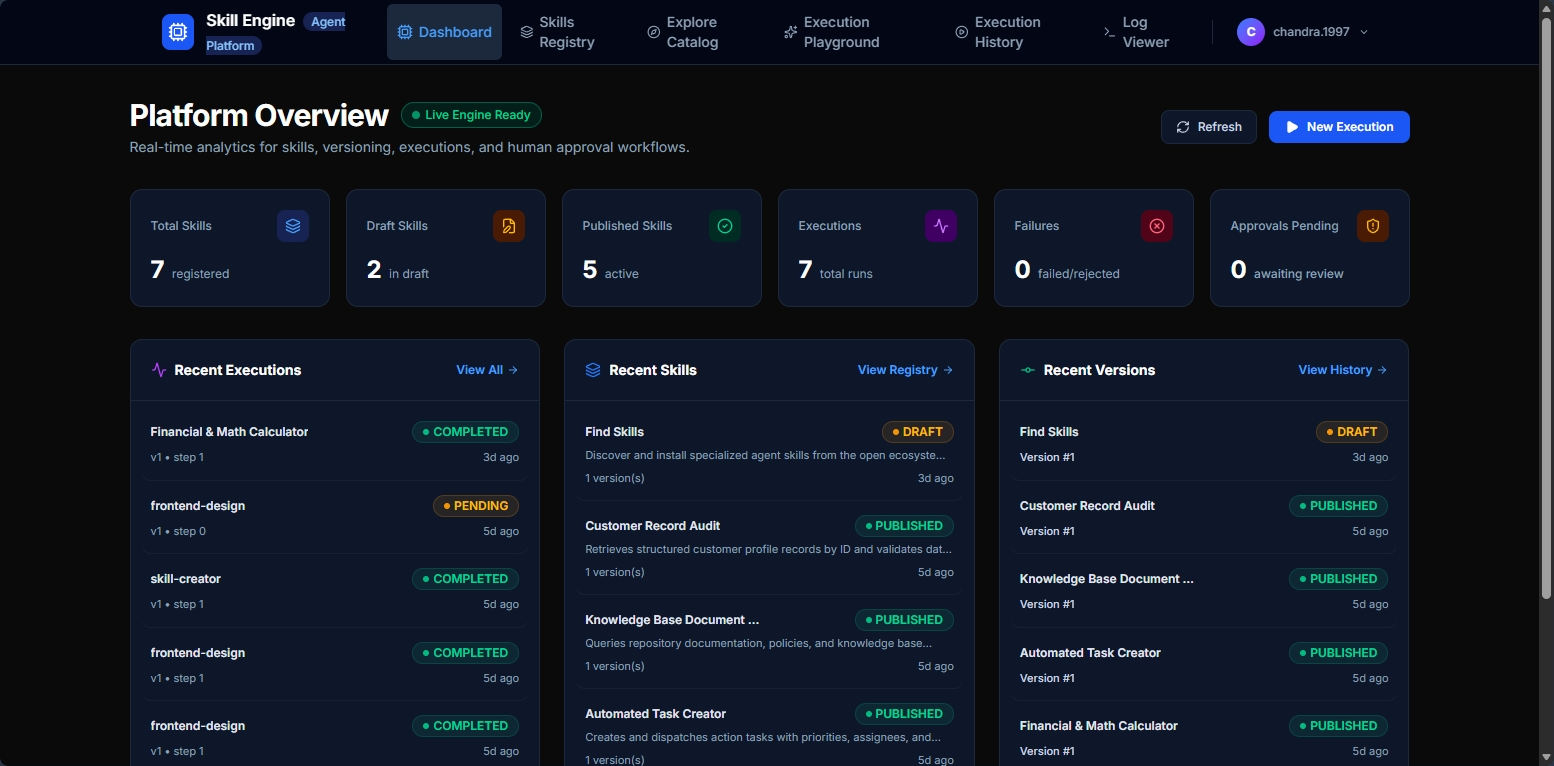
Task: Click the Live Engine Ready status badge
Action: [x=471, y=115]
